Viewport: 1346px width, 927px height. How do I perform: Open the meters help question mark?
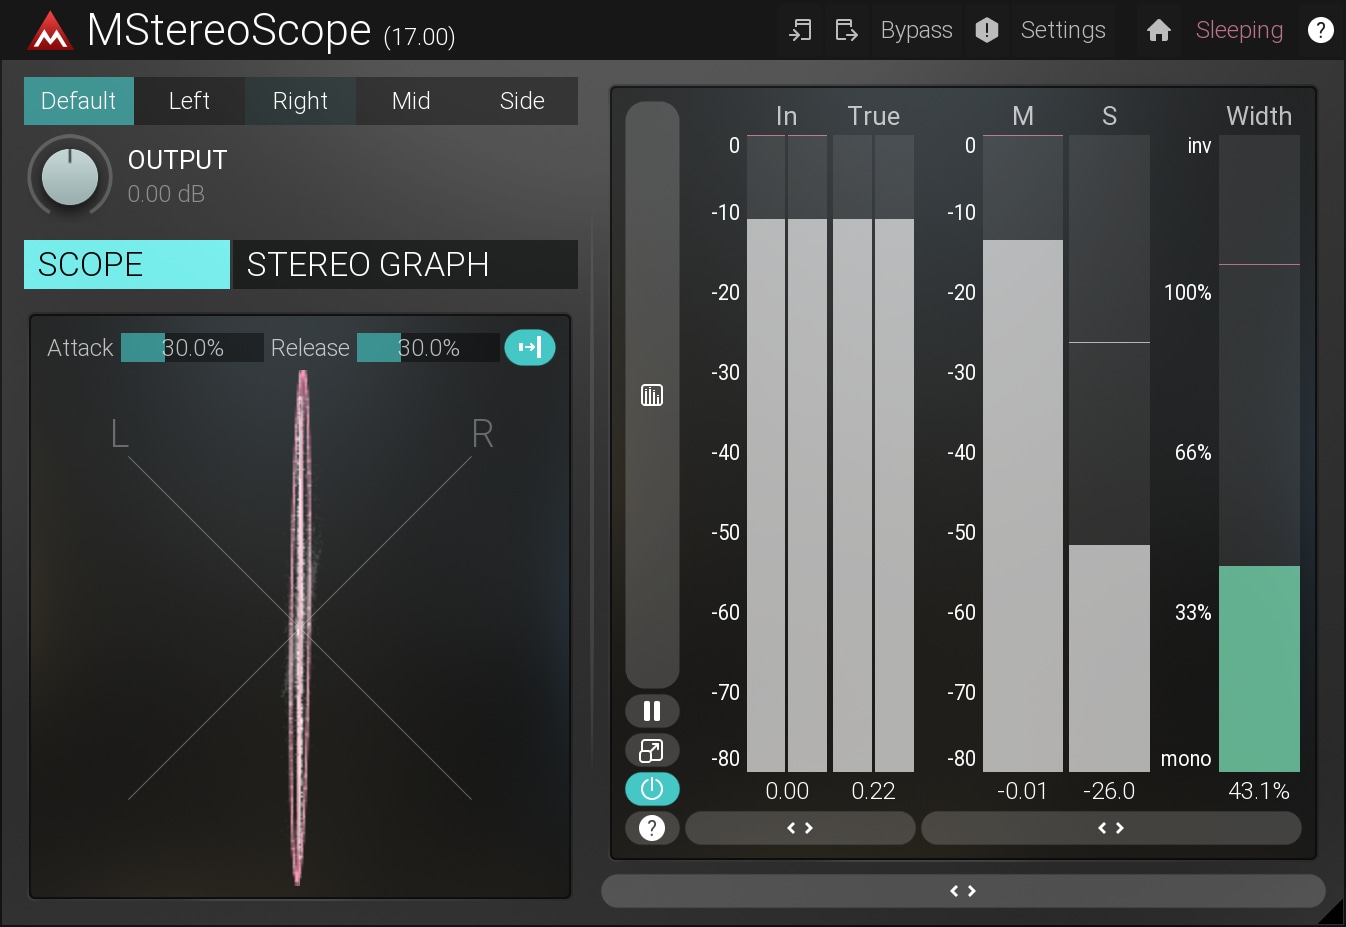pos(652,828)
